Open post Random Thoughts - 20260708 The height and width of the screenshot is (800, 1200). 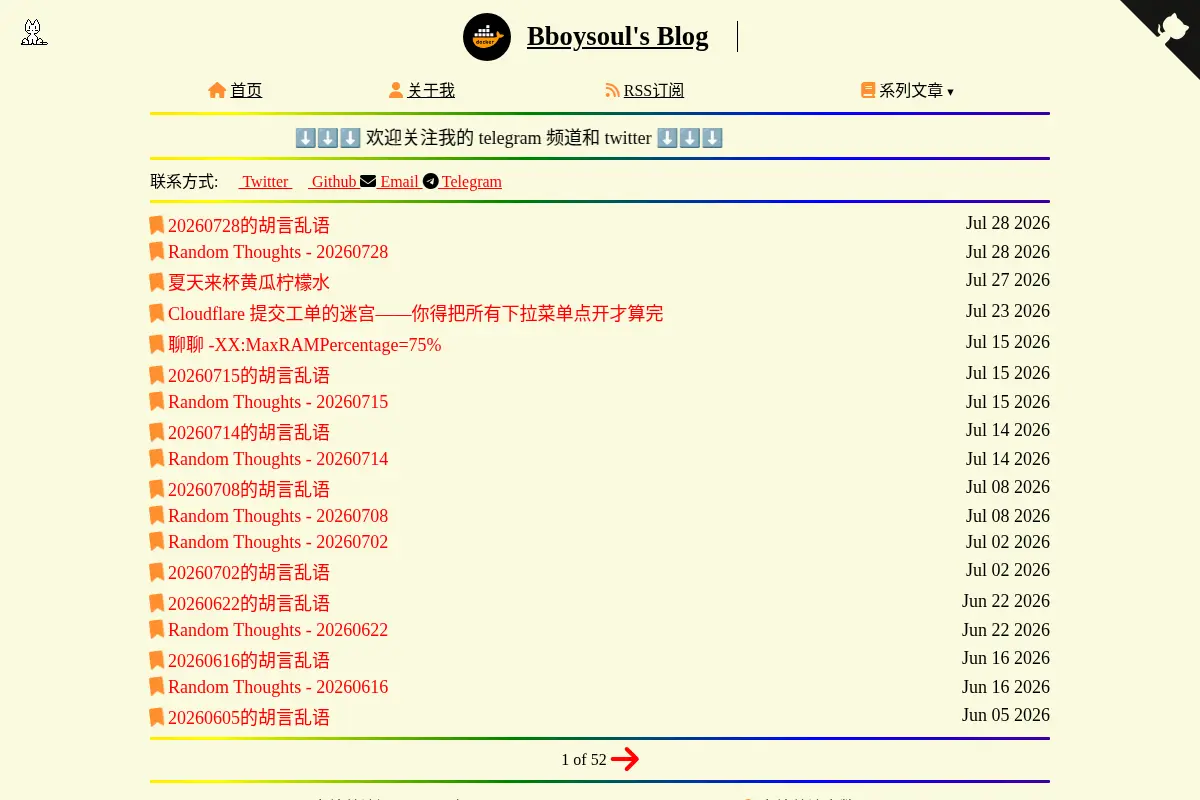(278, 516)
